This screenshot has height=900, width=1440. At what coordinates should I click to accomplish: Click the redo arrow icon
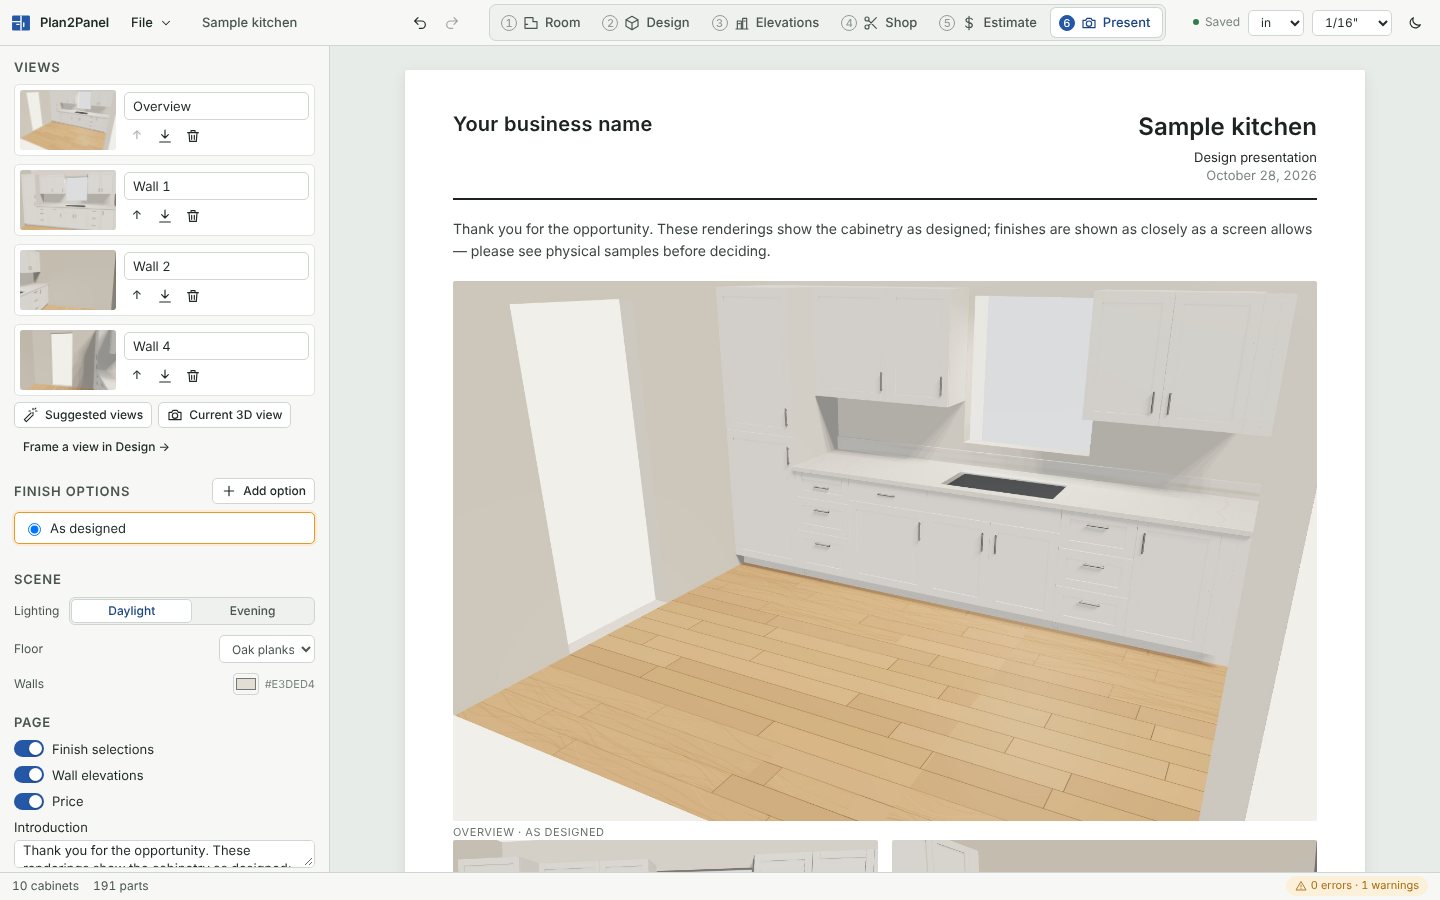tap(452, 23)
